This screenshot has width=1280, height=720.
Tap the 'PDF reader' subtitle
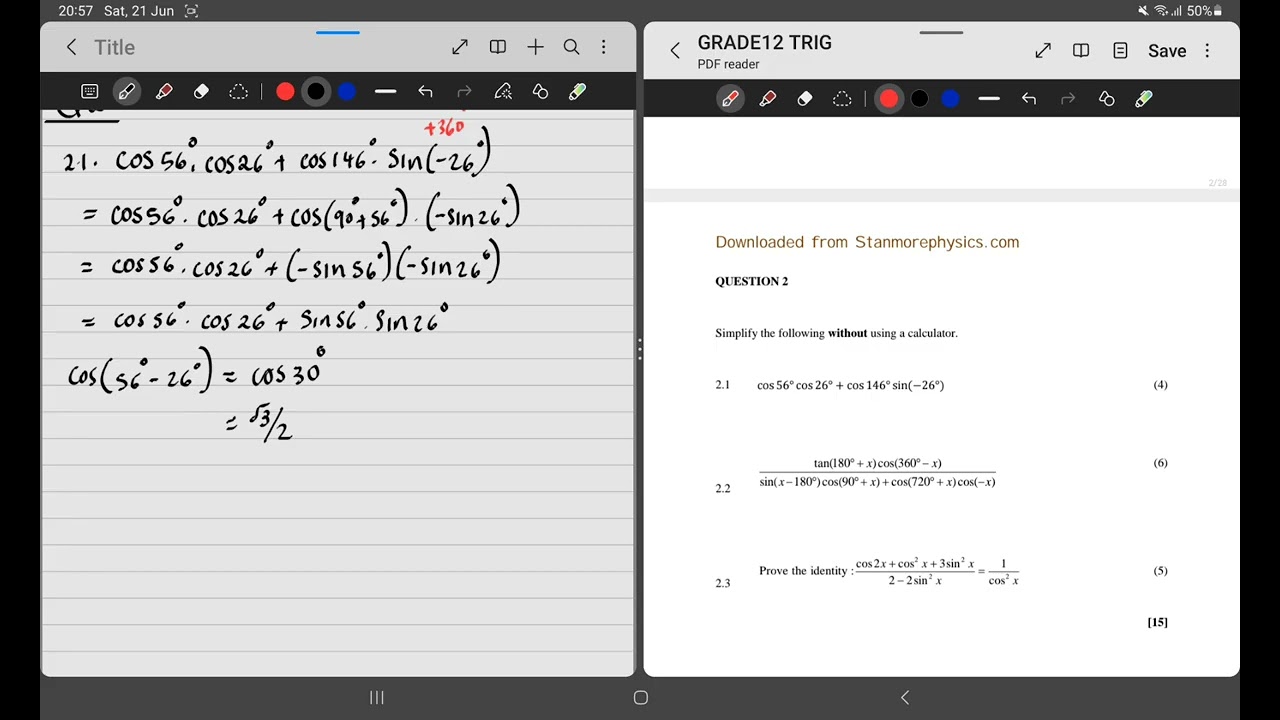coord(728,64)
